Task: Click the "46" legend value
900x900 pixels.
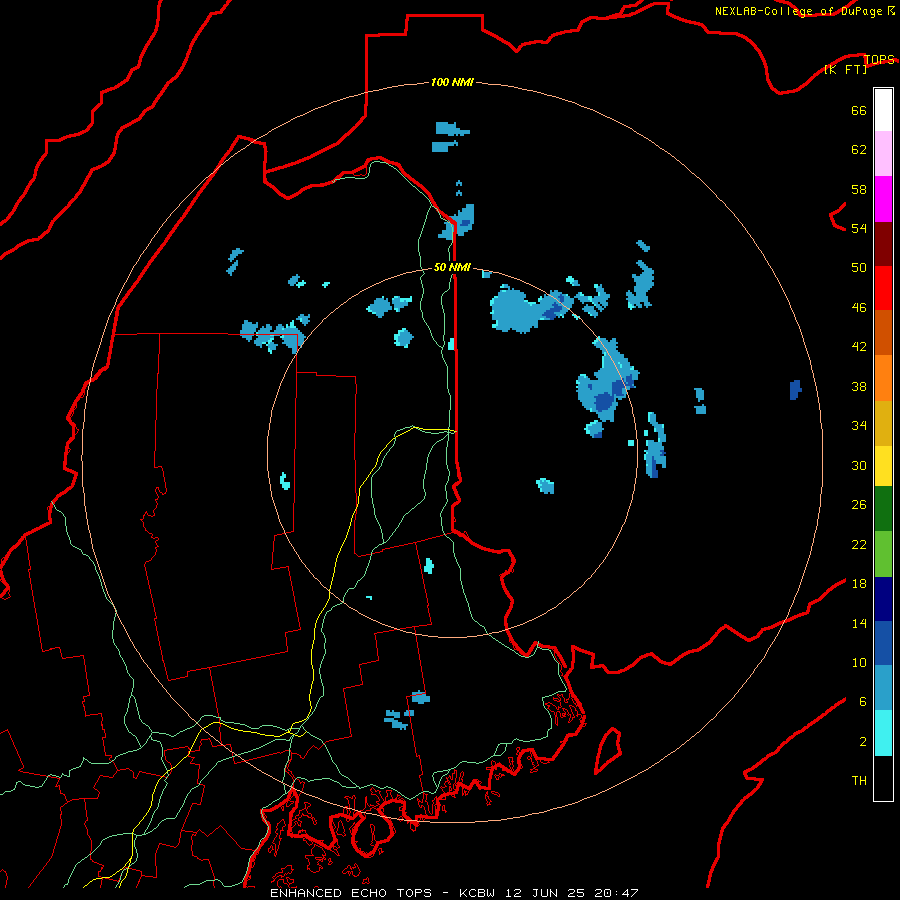Action: tap(859, 308)
